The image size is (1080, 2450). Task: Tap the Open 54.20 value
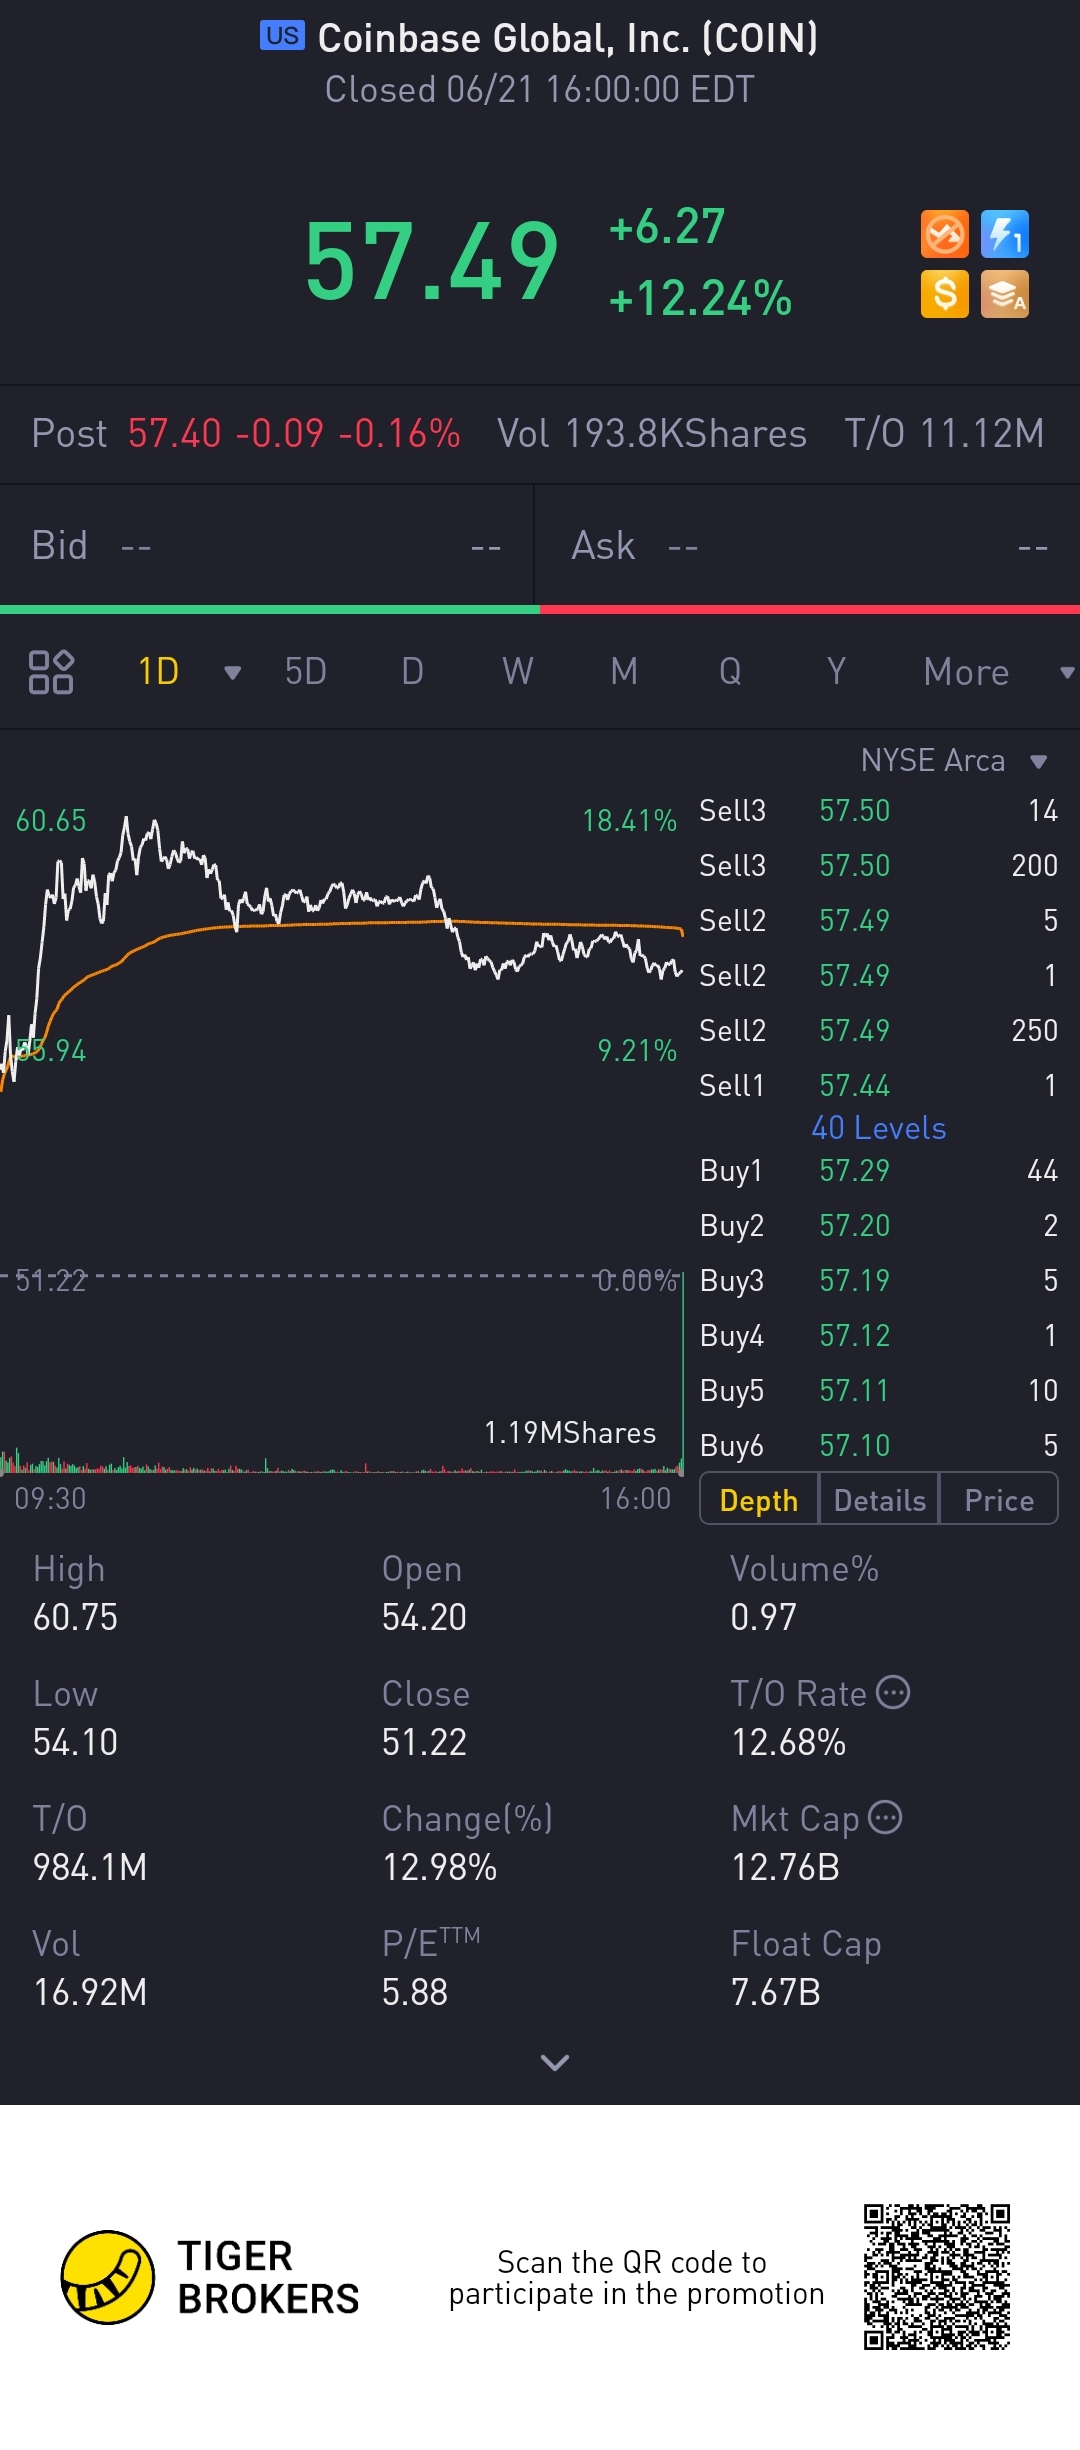[424, 1617]
